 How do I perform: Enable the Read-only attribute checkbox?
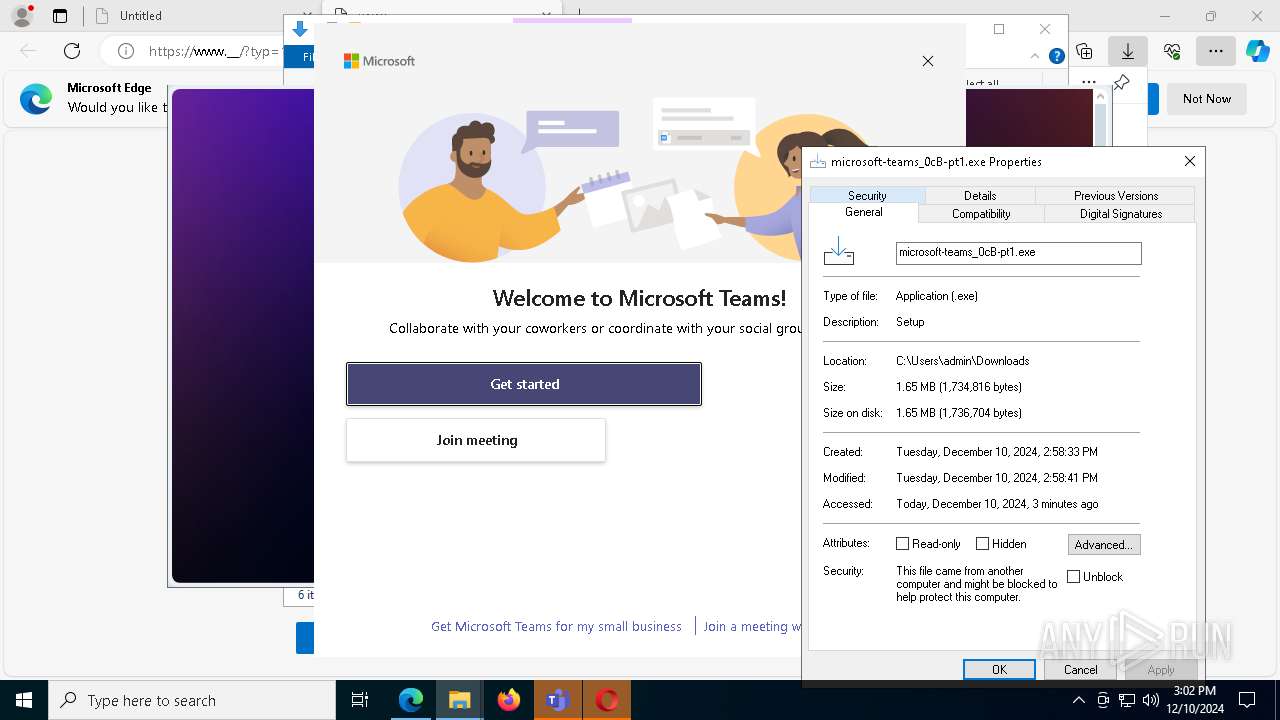tap(902, 544)
